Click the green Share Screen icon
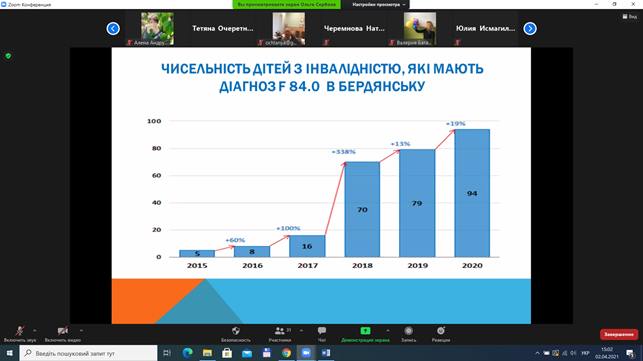Viewport: 643px width, 361px height. (365, 331)
